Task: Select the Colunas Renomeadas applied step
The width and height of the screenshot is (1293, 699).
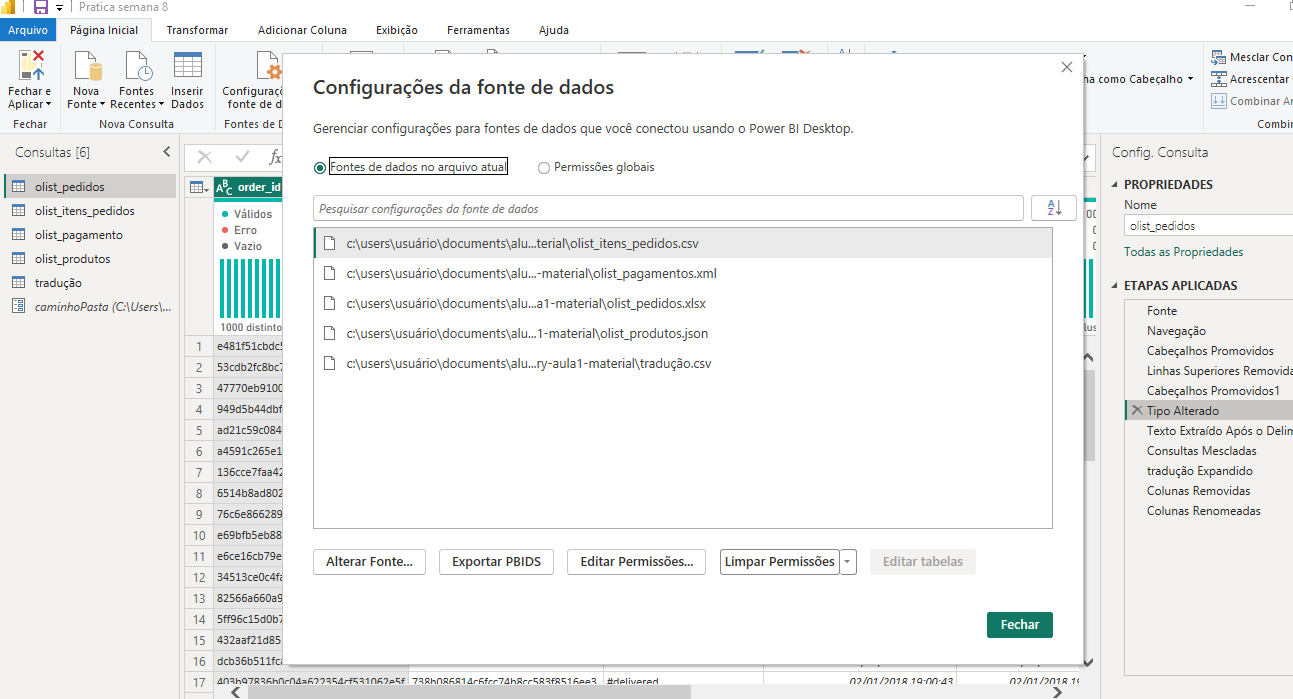Action: tap(1204, 511)
